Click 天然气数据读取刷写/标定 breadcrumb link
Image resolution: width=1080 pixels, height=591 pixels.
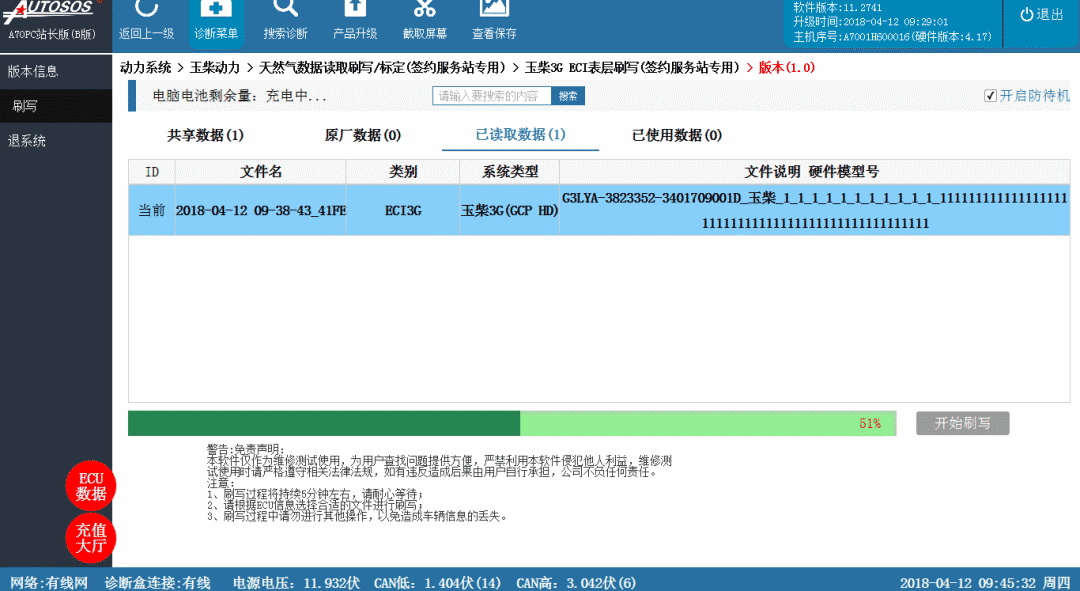tap(382, 68)
